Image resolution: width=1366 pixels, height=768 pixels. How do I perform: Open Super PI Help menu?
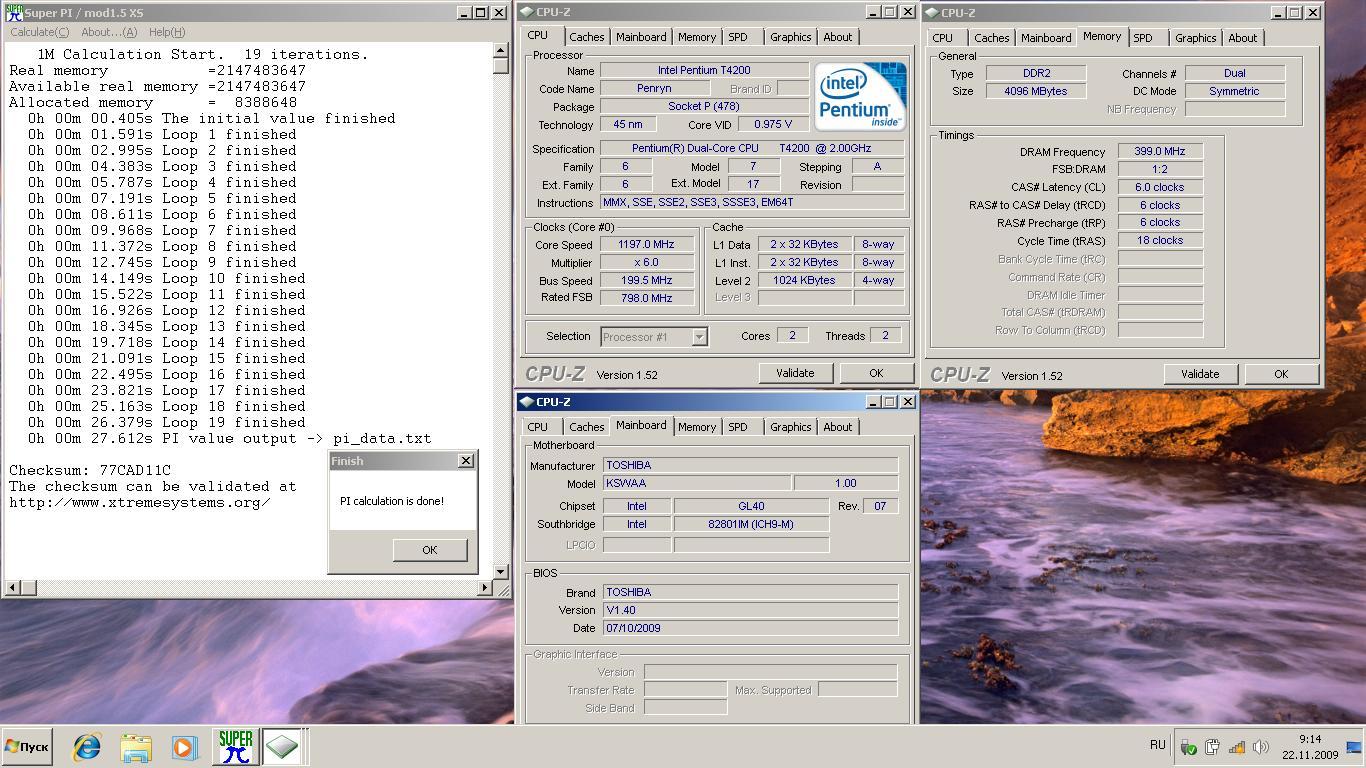pos(166,32)
